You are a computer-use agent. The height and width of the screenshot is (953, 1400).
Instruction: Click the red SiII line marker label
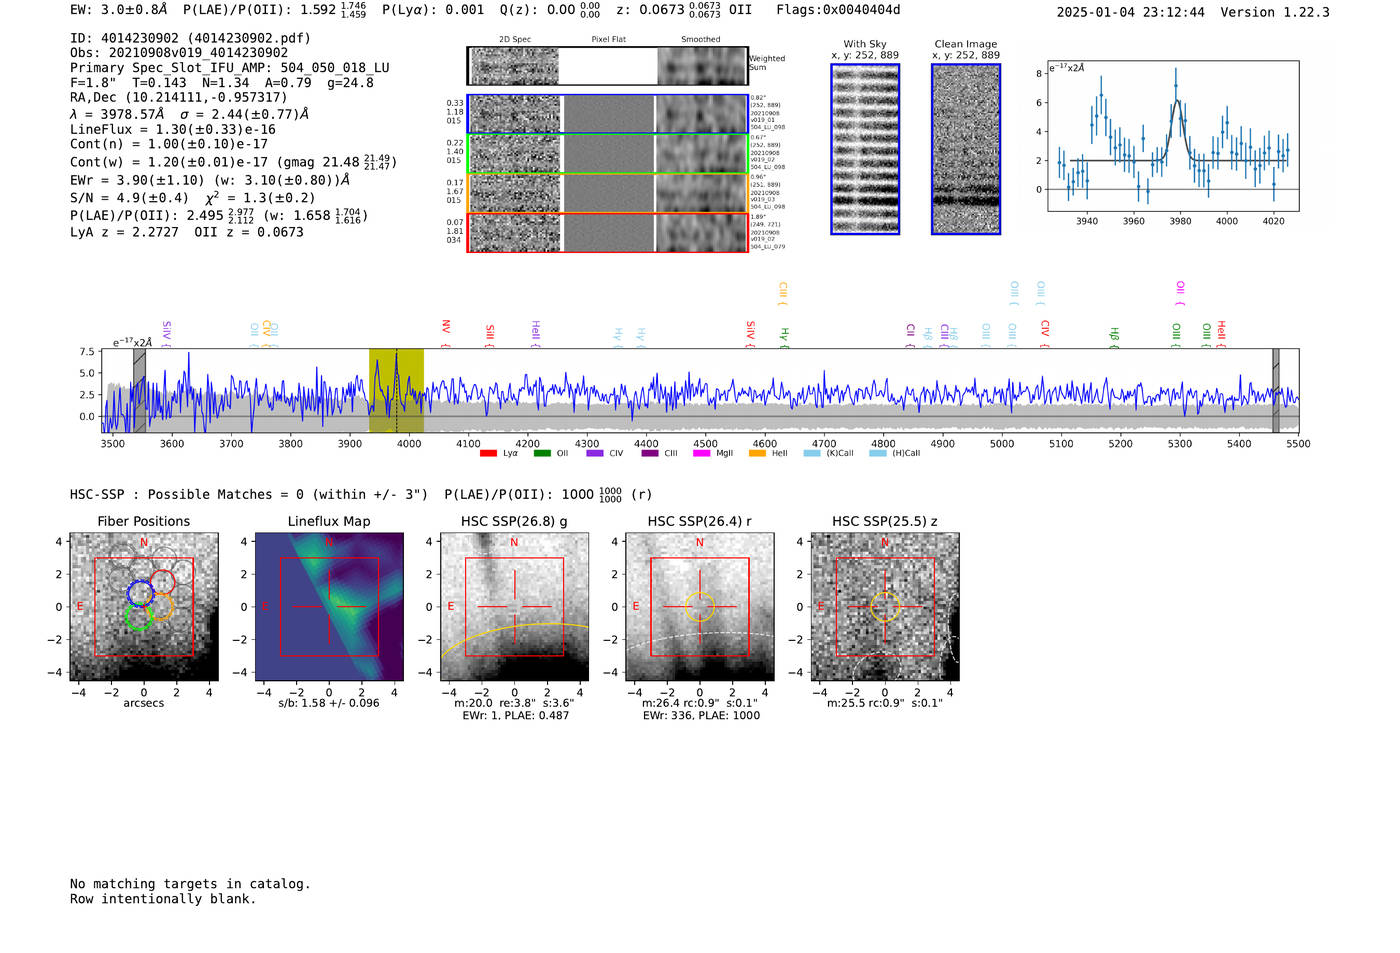click(490, 335)
